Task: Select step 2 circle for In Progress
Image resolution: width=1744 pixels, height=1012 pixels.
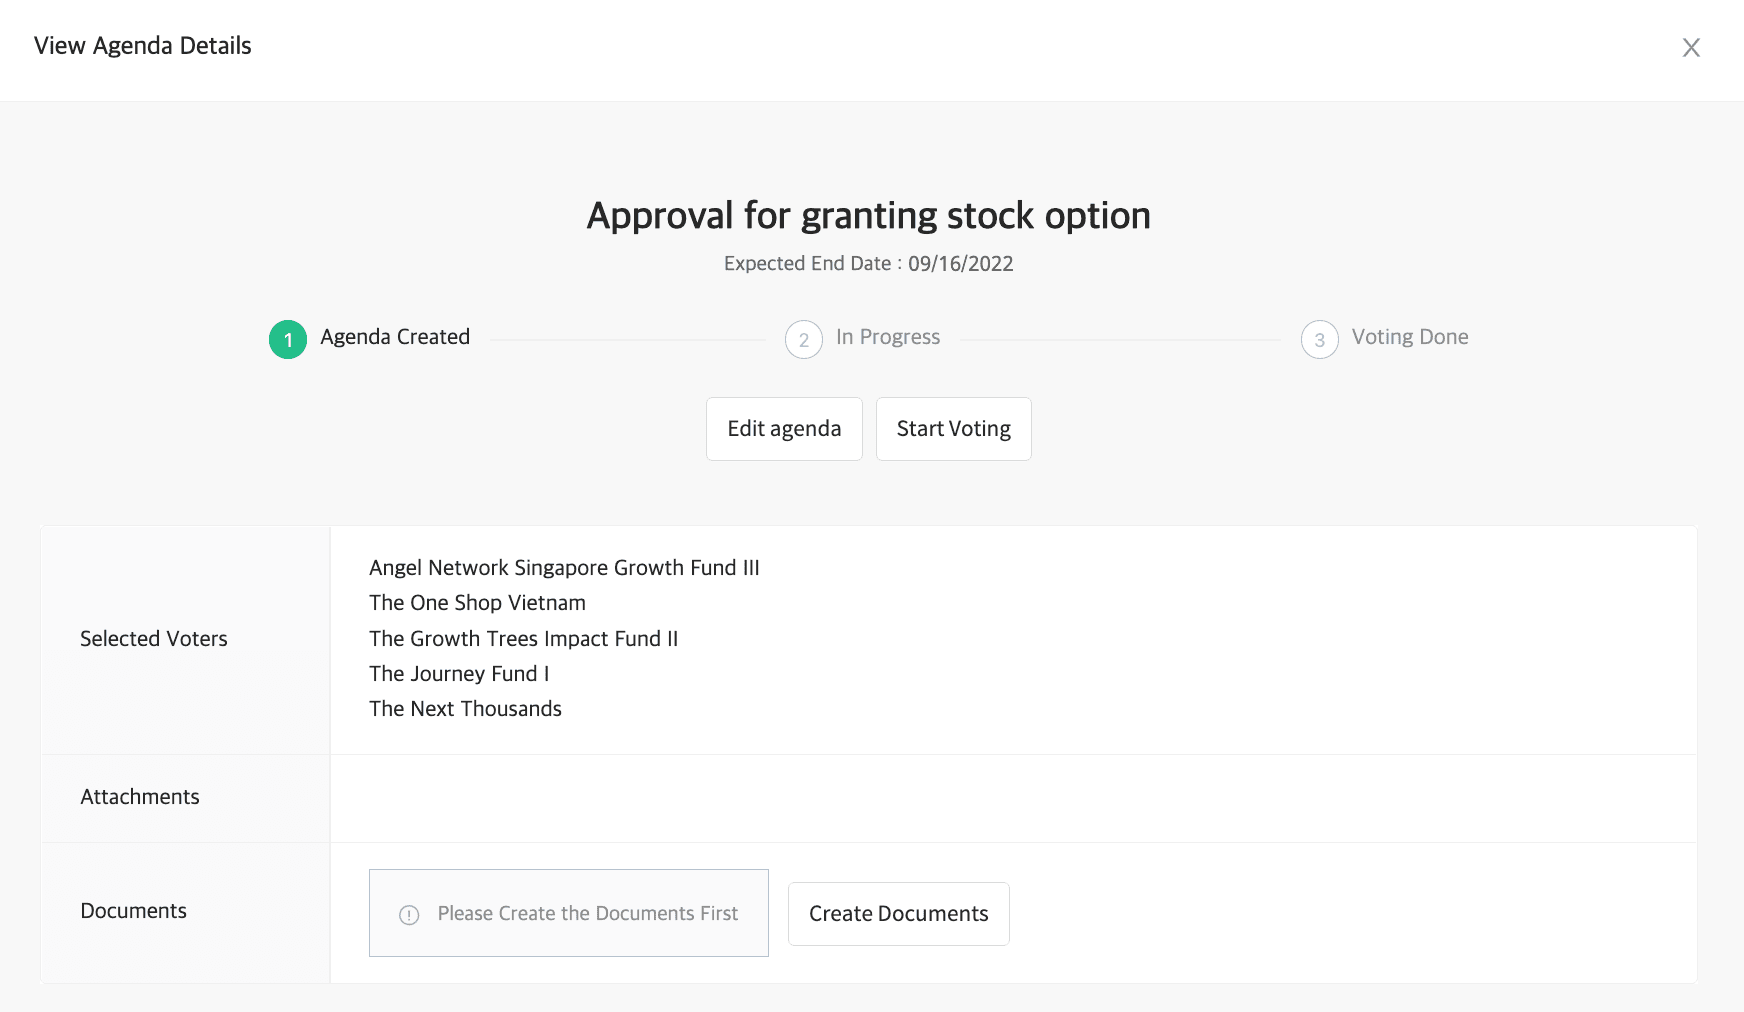Action: (x=804, y=340)
